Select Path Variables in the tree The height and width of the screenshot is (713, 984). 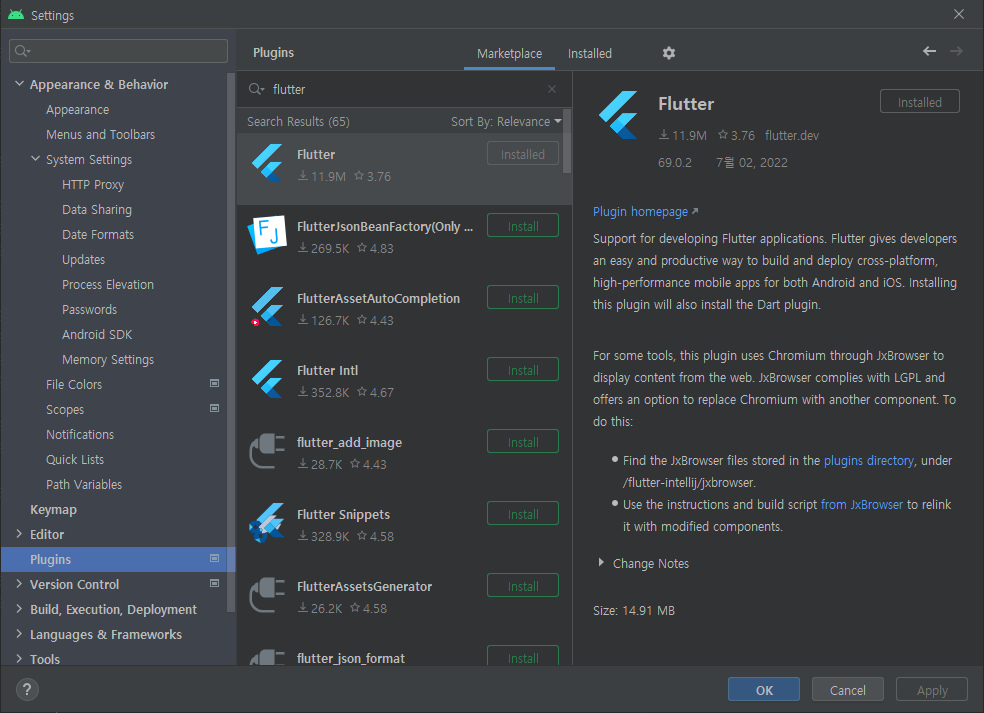83,485
